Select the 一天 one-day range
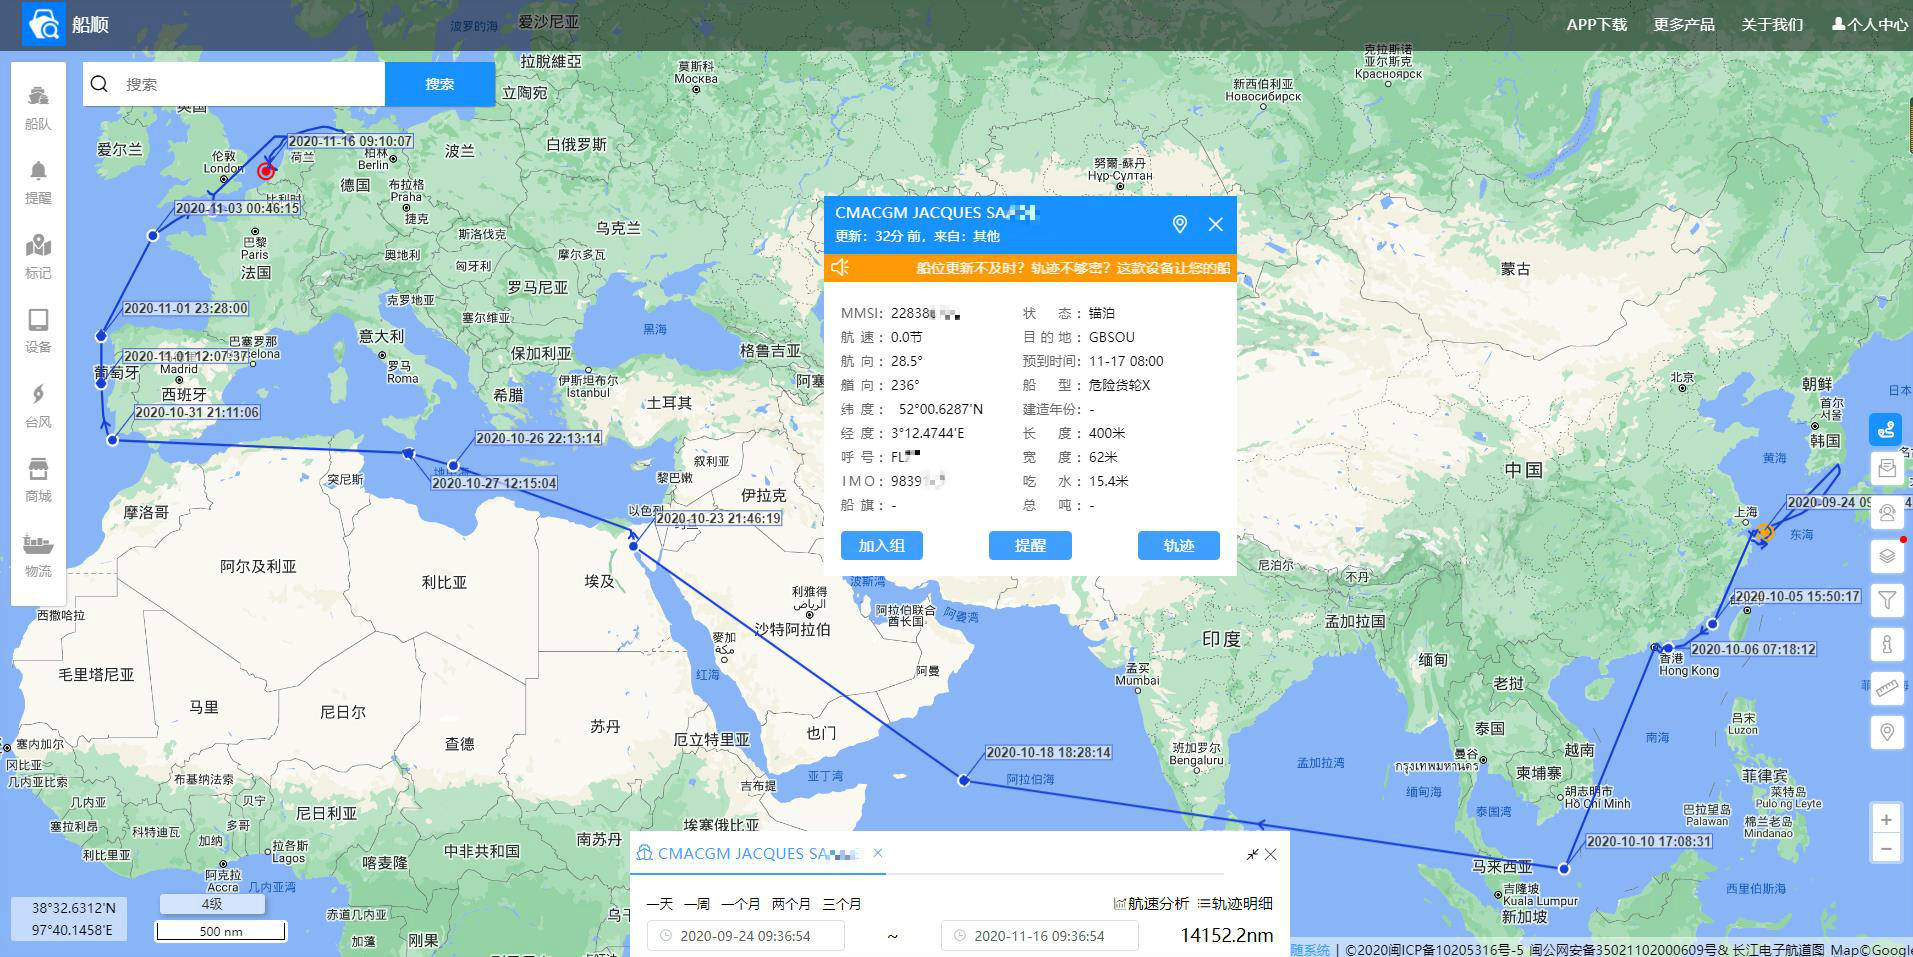Screen dimensions: 1913x957 pos(660,904)
